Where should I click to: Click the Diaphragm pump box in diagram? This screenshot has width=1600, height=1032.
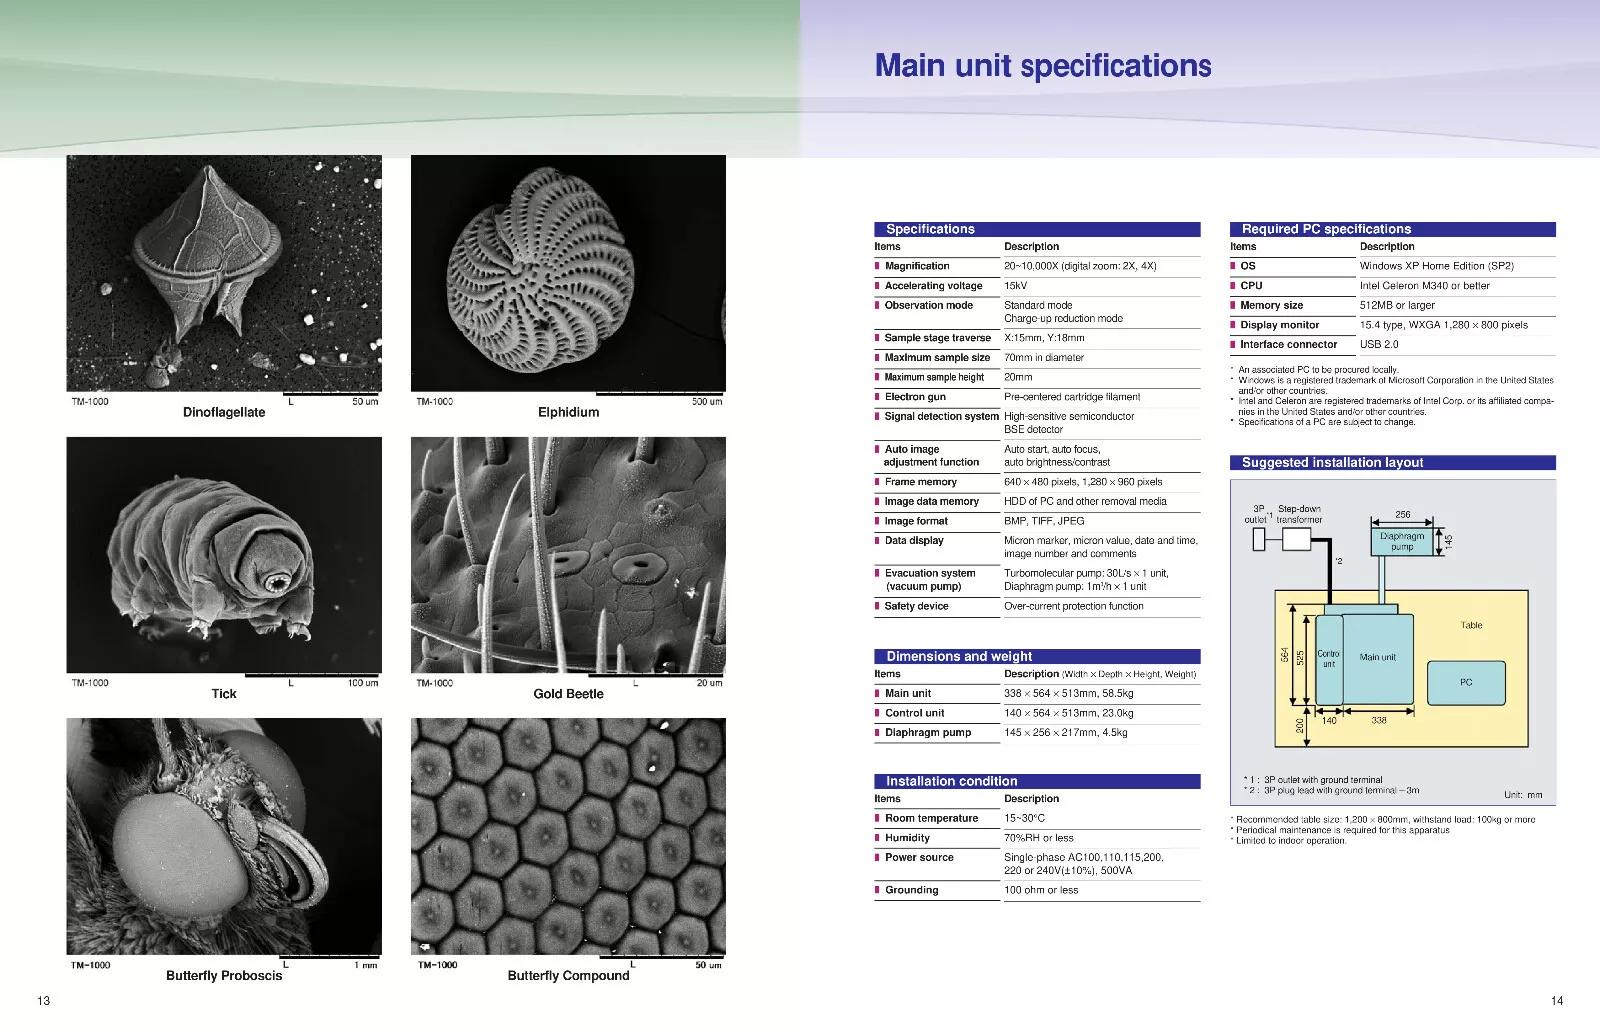(1402, 541)
